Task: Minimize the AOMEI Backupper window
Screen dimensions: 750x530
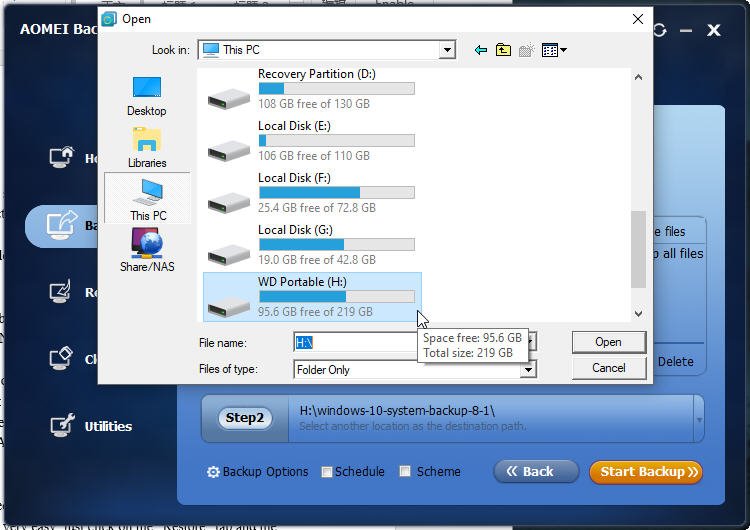Action: [x=686, y=31]
